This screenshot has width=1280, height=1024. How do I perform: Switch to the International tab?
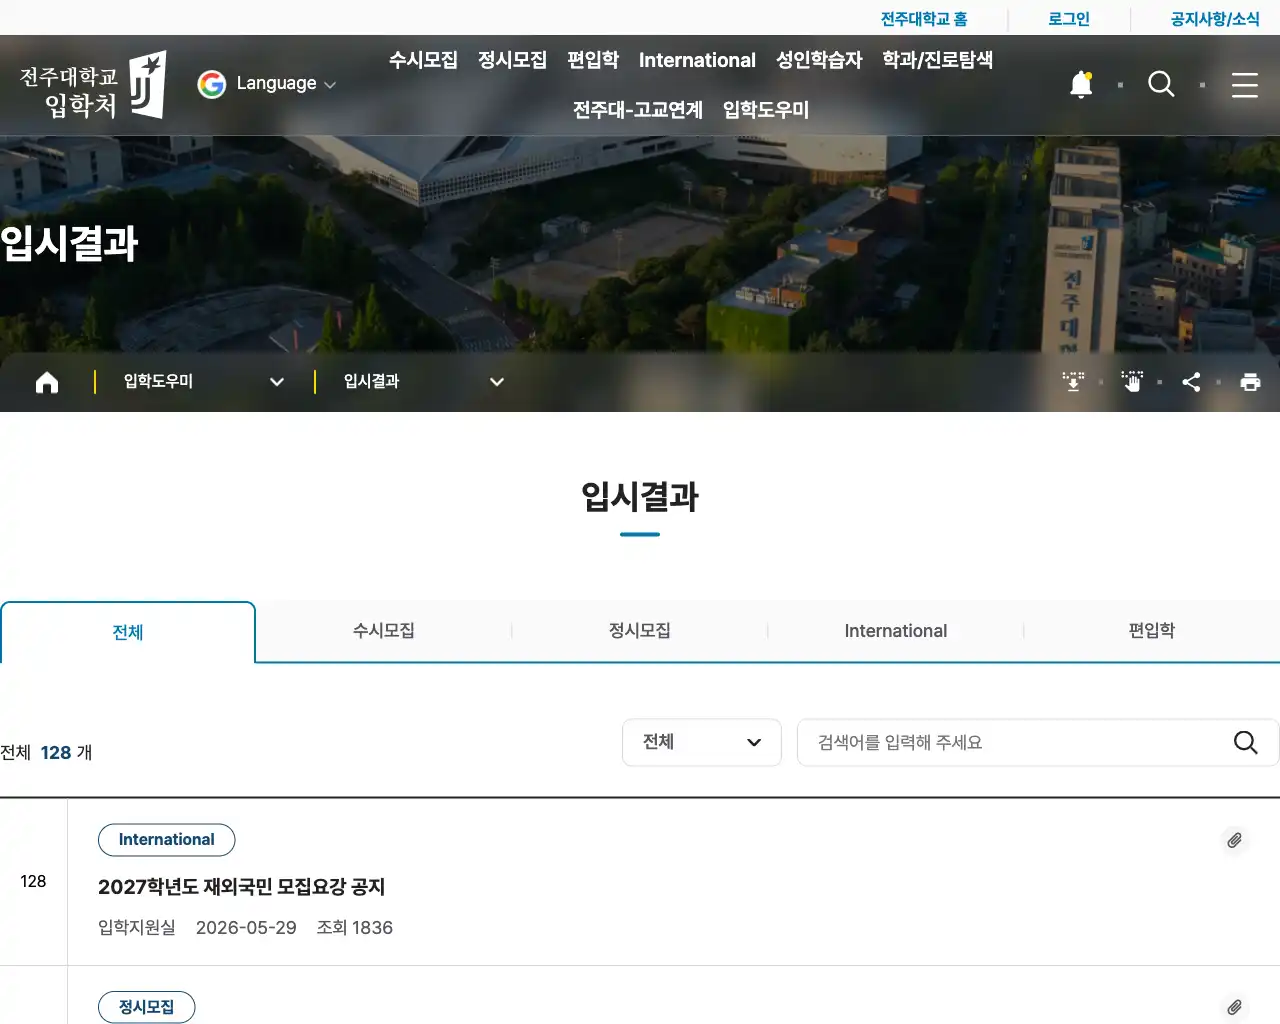(896, 631)
